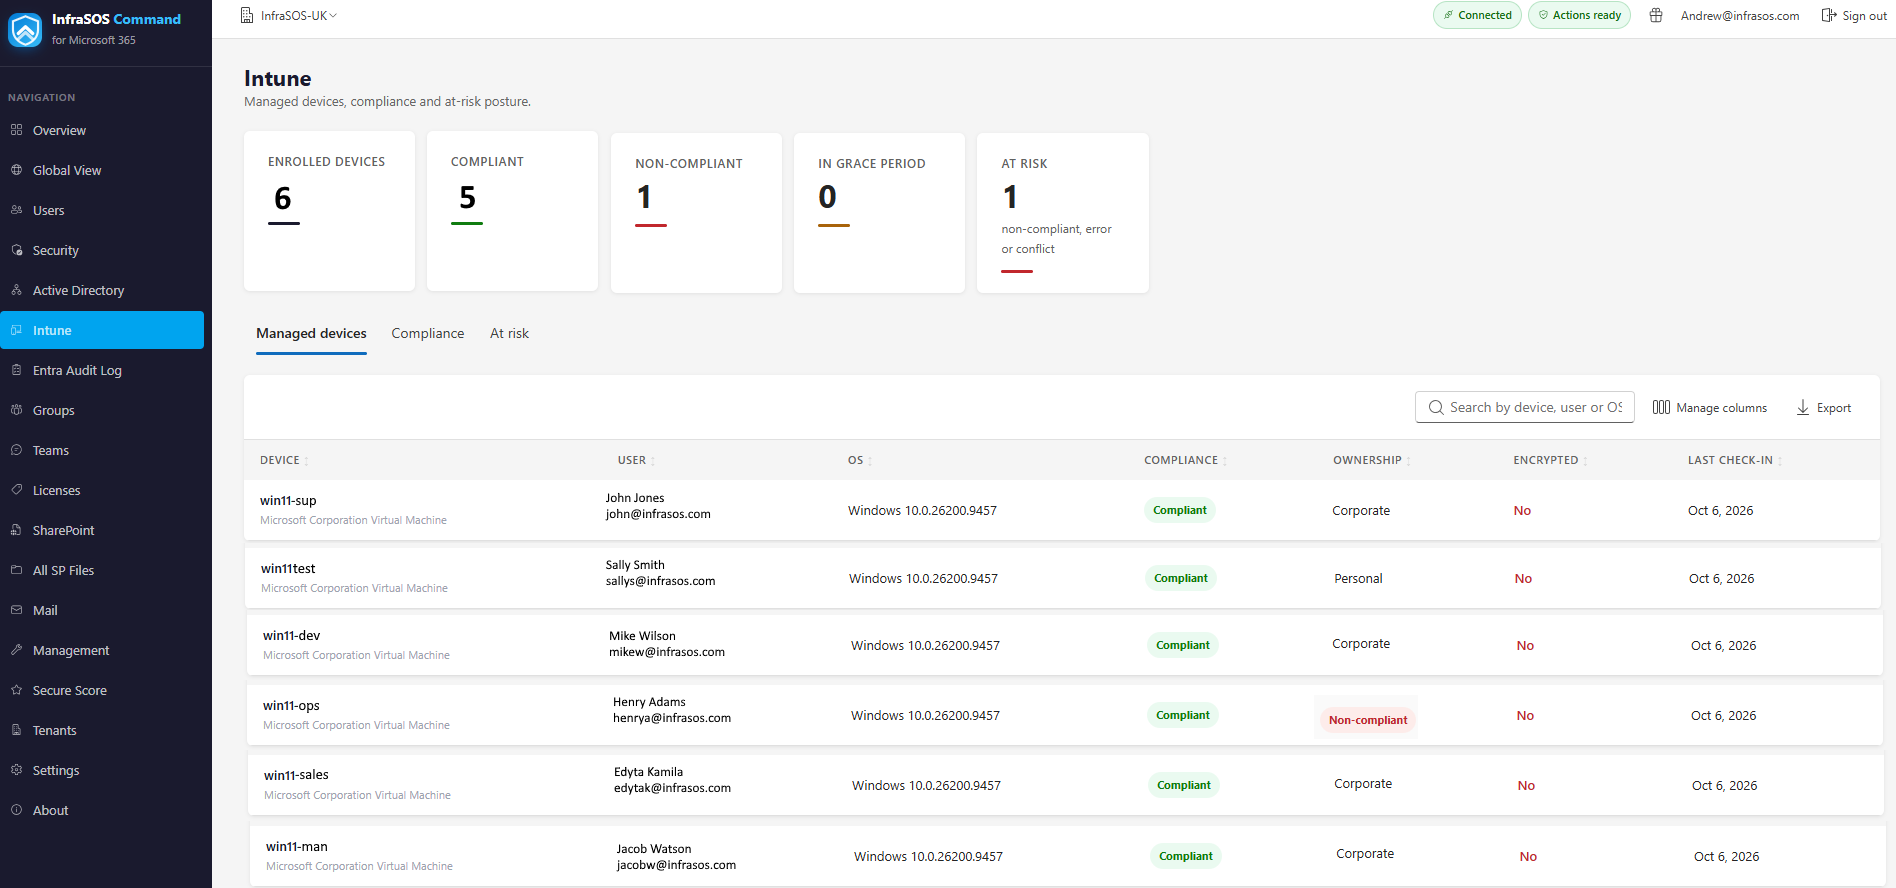
Task: Click the Users sidebar icon
Action: [17, 210]
